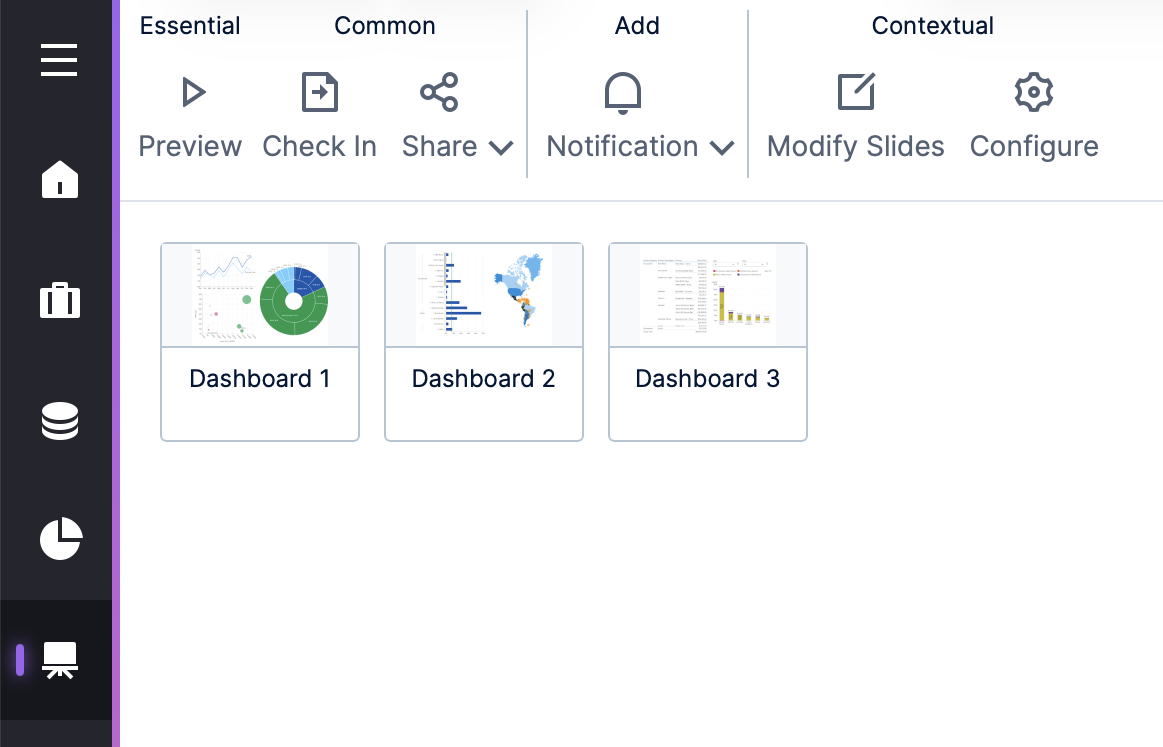Open the hamburger menu icon
This screenshot has width=1163, height=747.
point(59,61)
